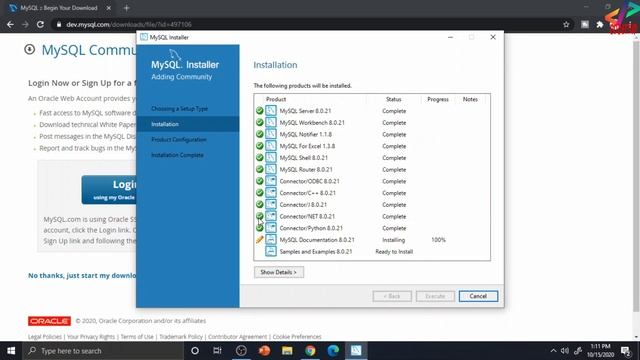Click the browser page vertical scrollbar
640x360 pixels.
[636, 176]
